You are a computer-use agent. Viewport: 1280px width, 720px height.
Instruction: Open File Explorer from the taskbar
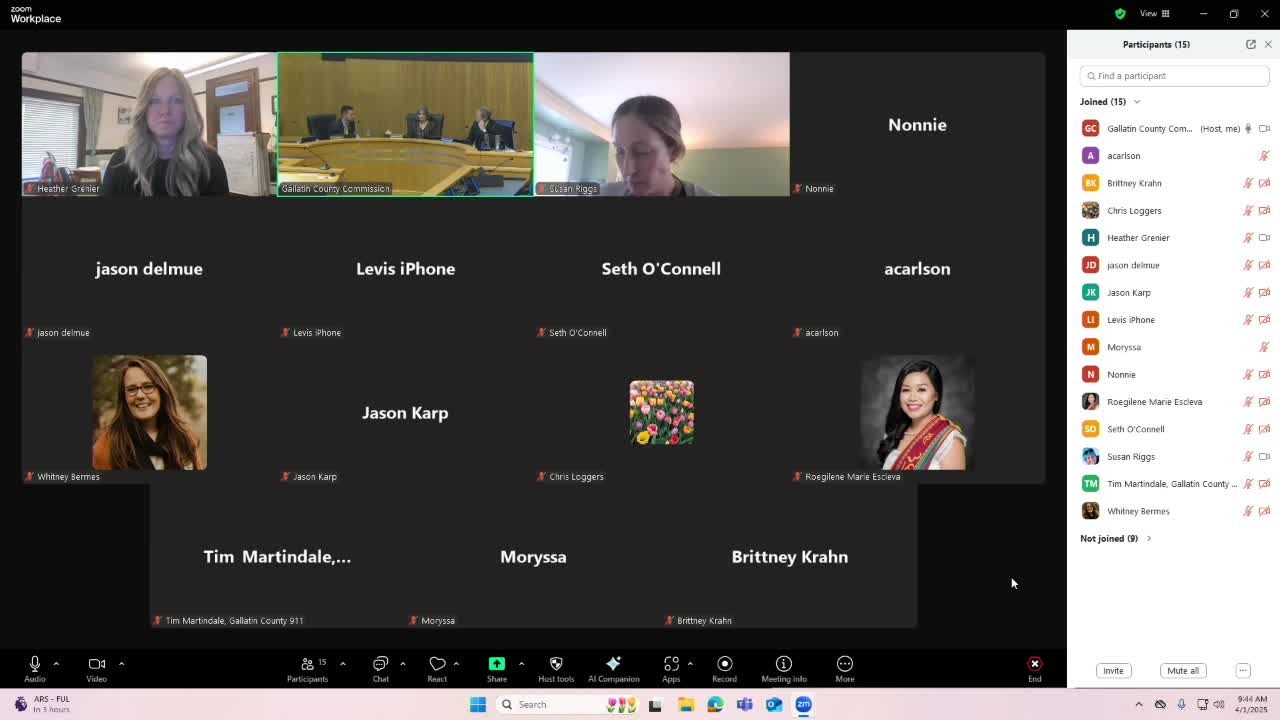tap(685, 704)
